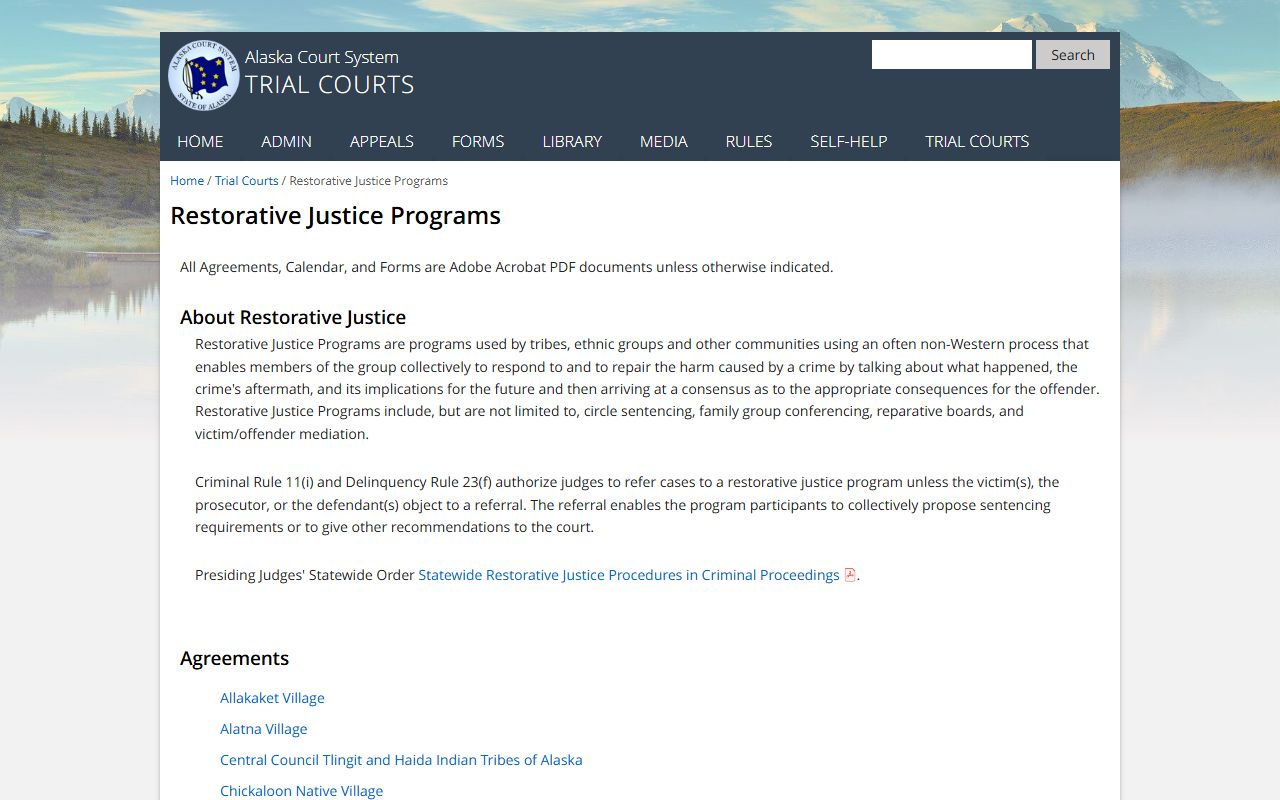This screenshot has height=800, width=1280.
Task: Open the Alatna Village agreement
Action: click(264, 729)
